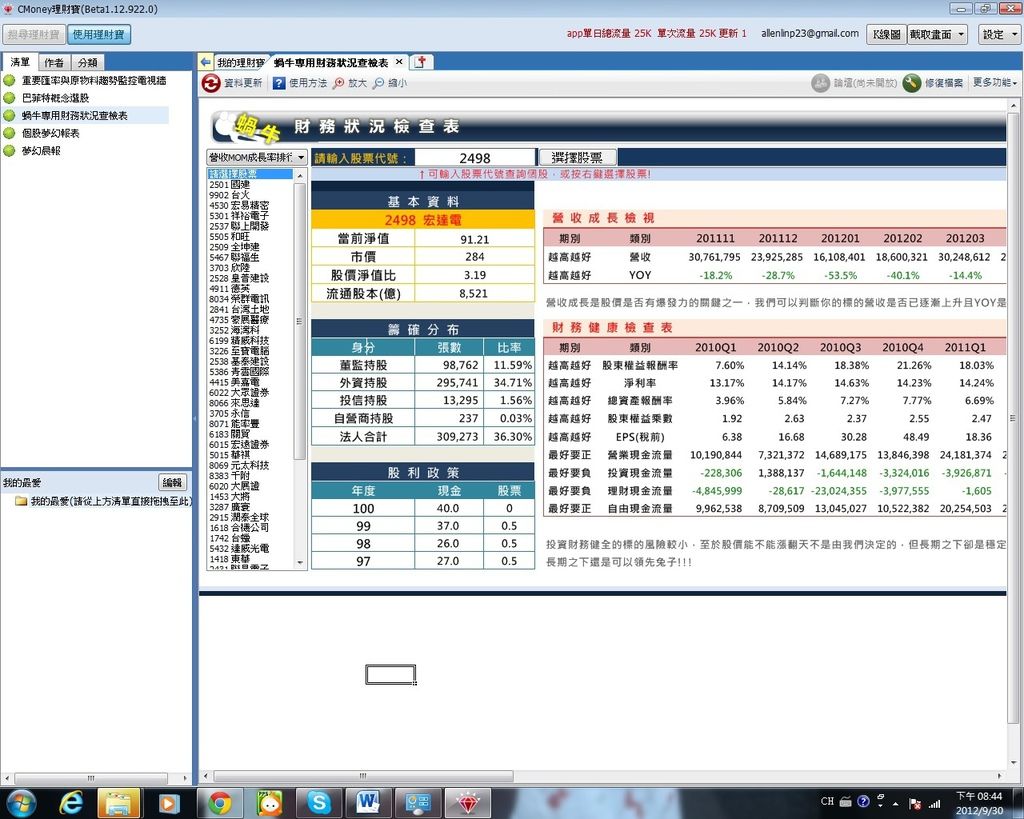Click the 2010Q4 column header
Screen dimensions: 1024x819
[x=903, y=347]
